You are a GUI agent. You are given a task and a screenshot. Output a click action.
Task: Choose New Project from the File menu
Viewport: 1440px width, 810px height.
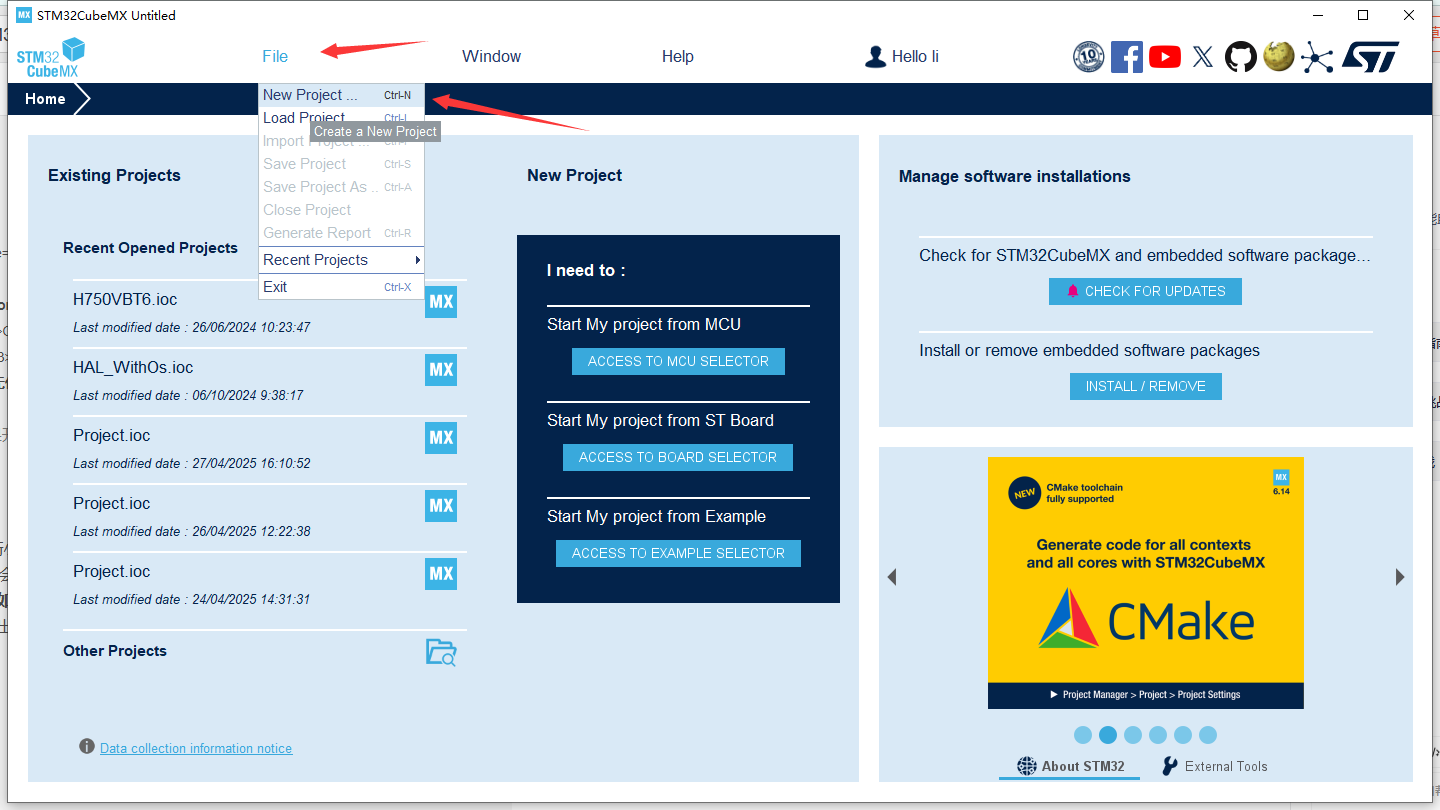341,95
